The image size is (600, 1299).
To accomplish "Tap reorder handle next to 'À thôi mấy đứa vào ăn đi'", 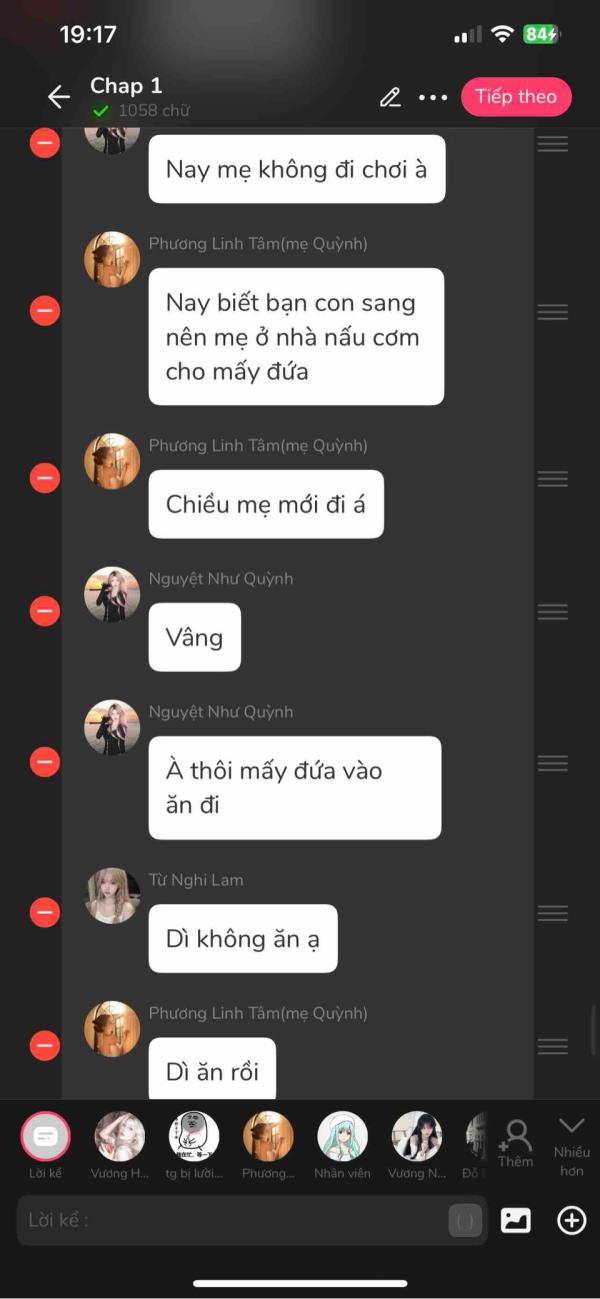I will 552,762.
